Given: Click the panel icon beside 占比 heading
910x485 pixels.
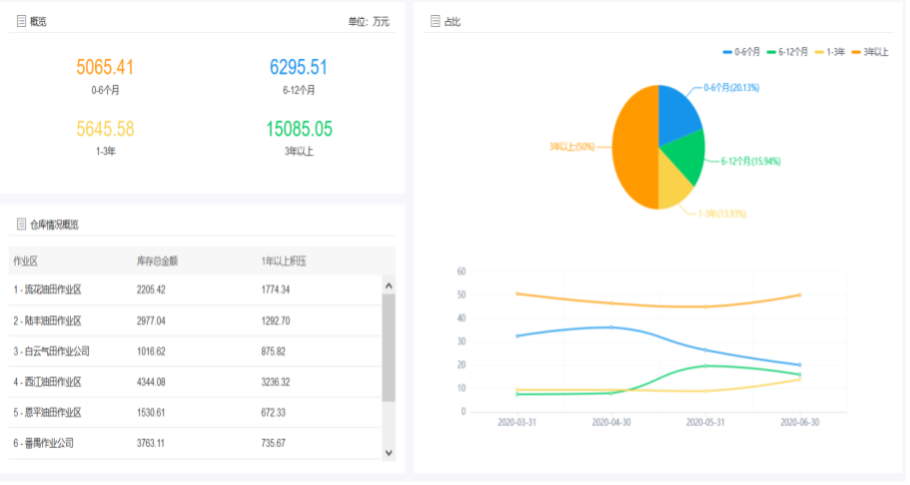Looking at the screenshot, I should 435,20.
